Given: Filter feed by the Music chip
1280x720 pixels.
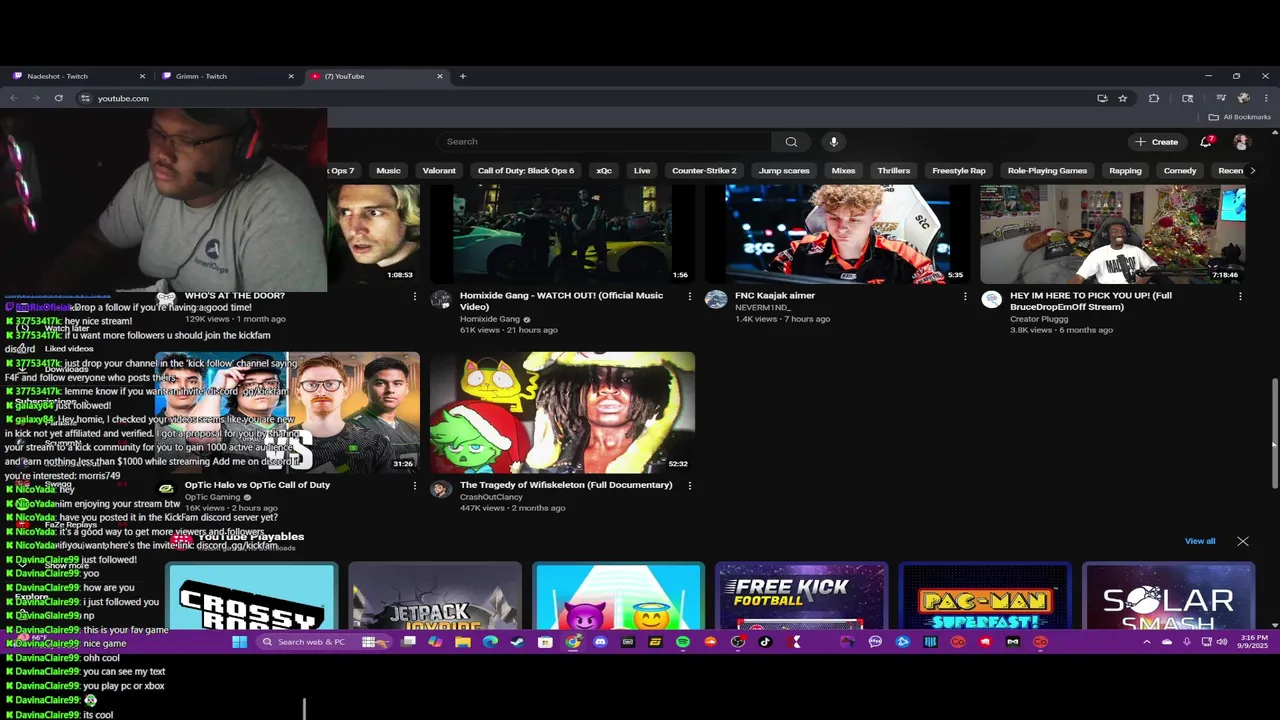Looking at the screenshot, I should pyautogui.click(x=388, y=171).
